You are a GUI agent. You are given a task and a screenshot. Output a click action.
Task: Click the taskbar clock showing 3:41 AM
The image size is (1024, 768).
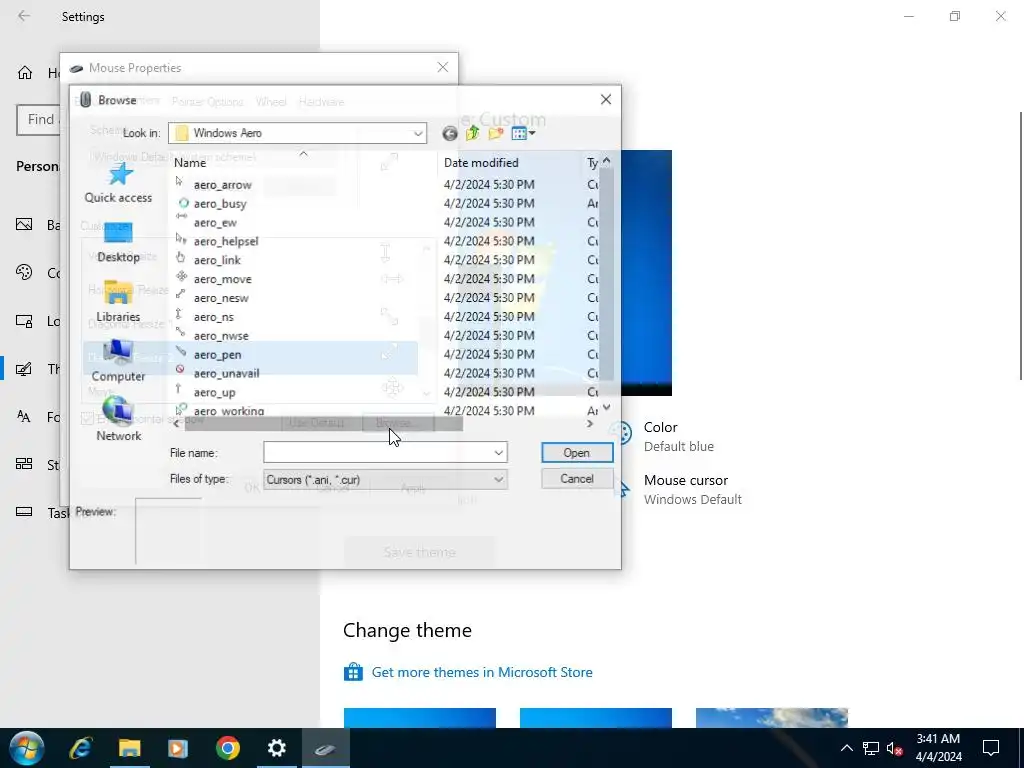pos(938,748)
